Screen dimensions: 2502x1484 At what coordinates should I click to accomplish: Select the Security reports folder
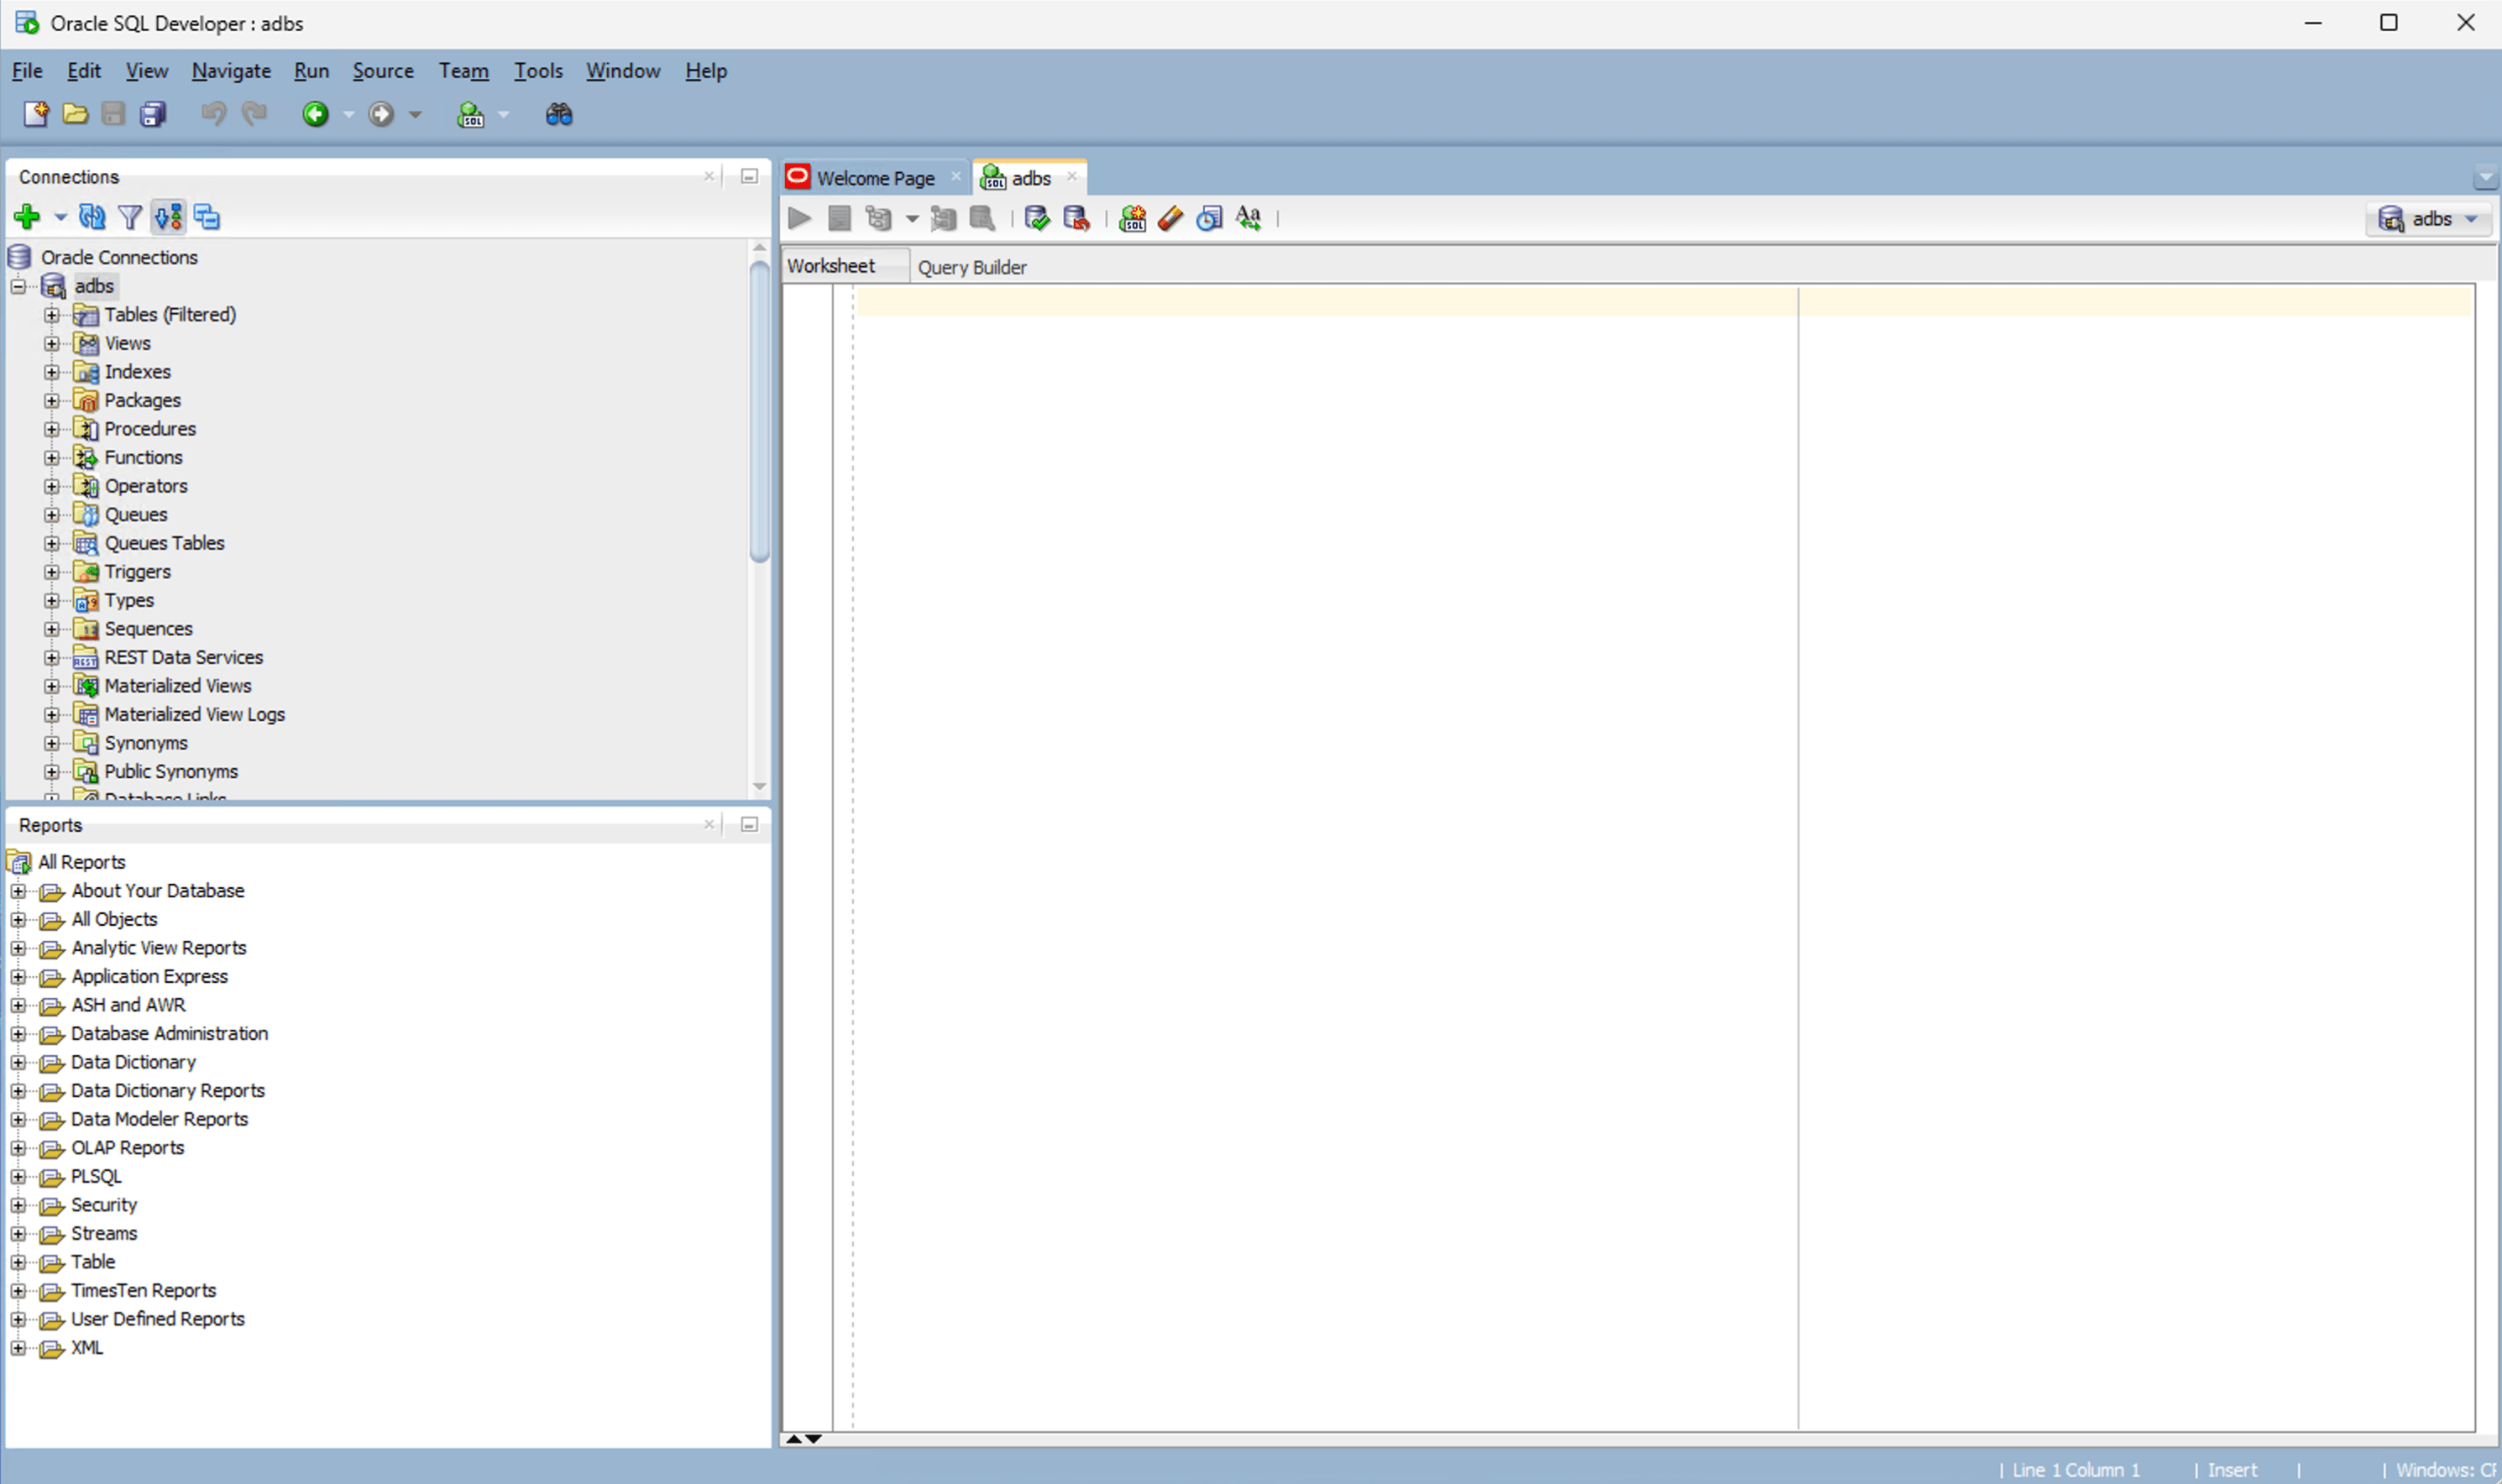(x=104, y=1205)
